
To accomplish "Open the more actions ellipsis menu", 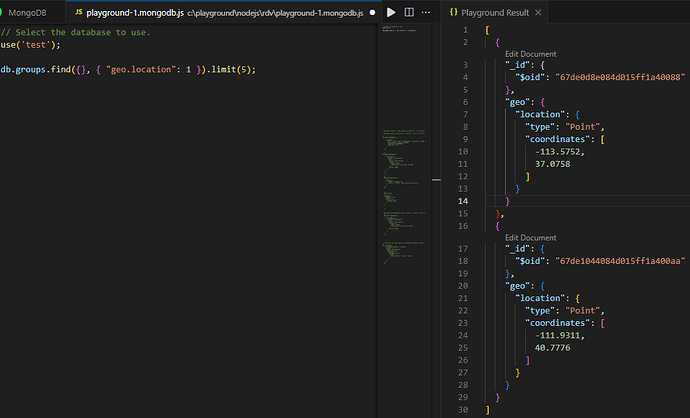I will pos(426,12).
